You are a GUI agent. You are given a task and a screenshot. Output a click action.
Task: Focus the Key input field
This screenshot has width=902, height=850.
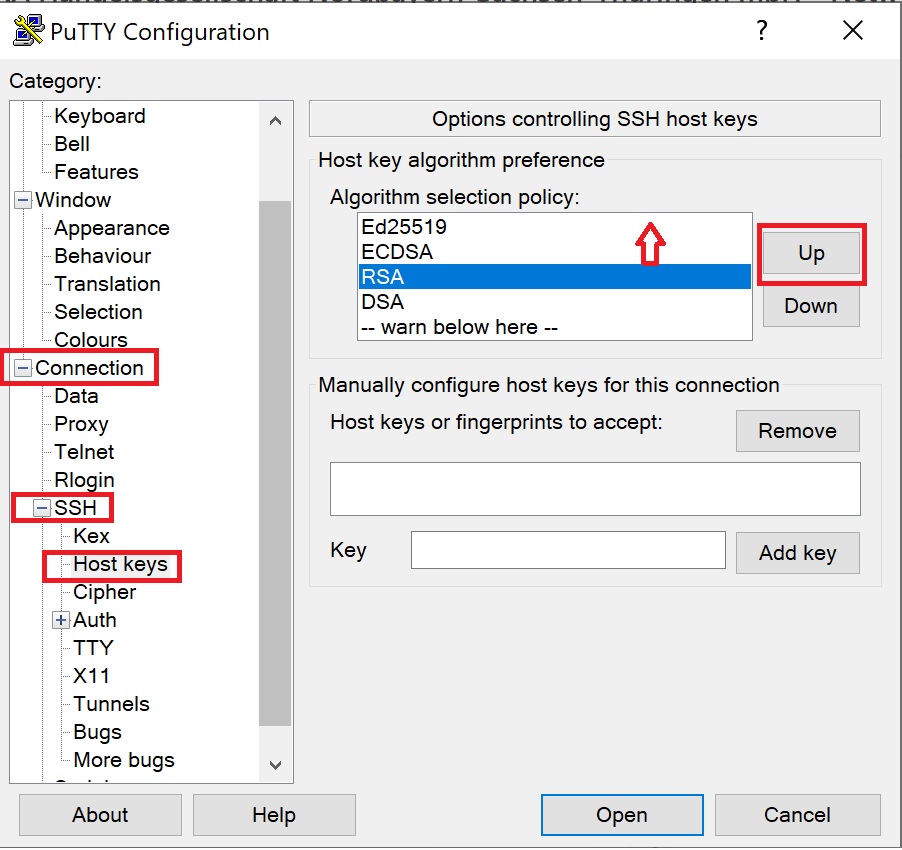point(568,550)
